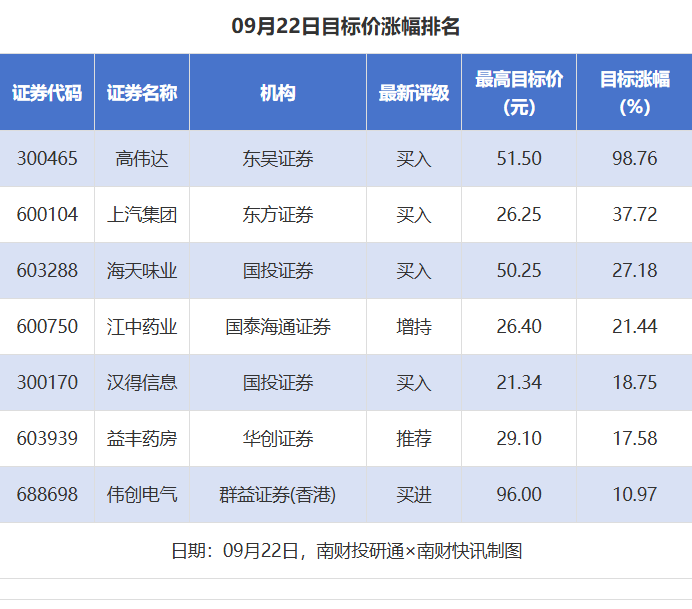Click the 证券名称 column header
The image size is (692, 609).
click(142, 93)
